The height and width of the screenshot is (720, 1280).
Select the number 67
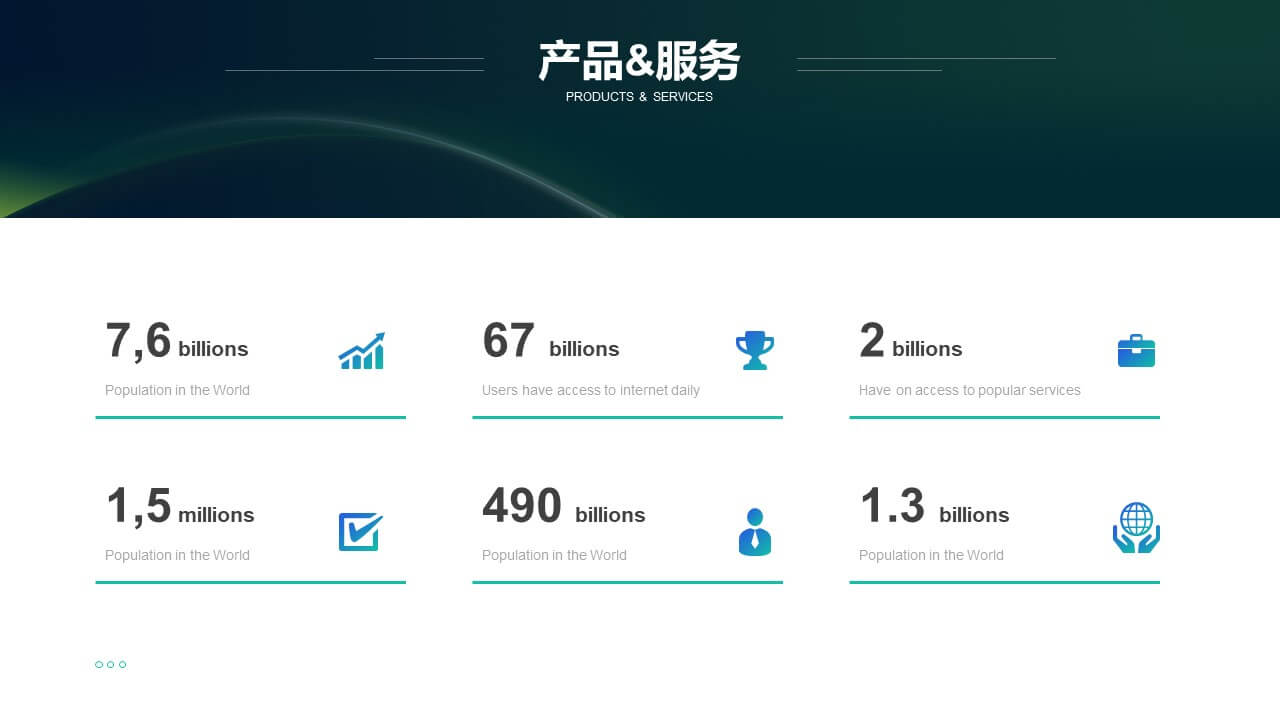click(508, 341)
